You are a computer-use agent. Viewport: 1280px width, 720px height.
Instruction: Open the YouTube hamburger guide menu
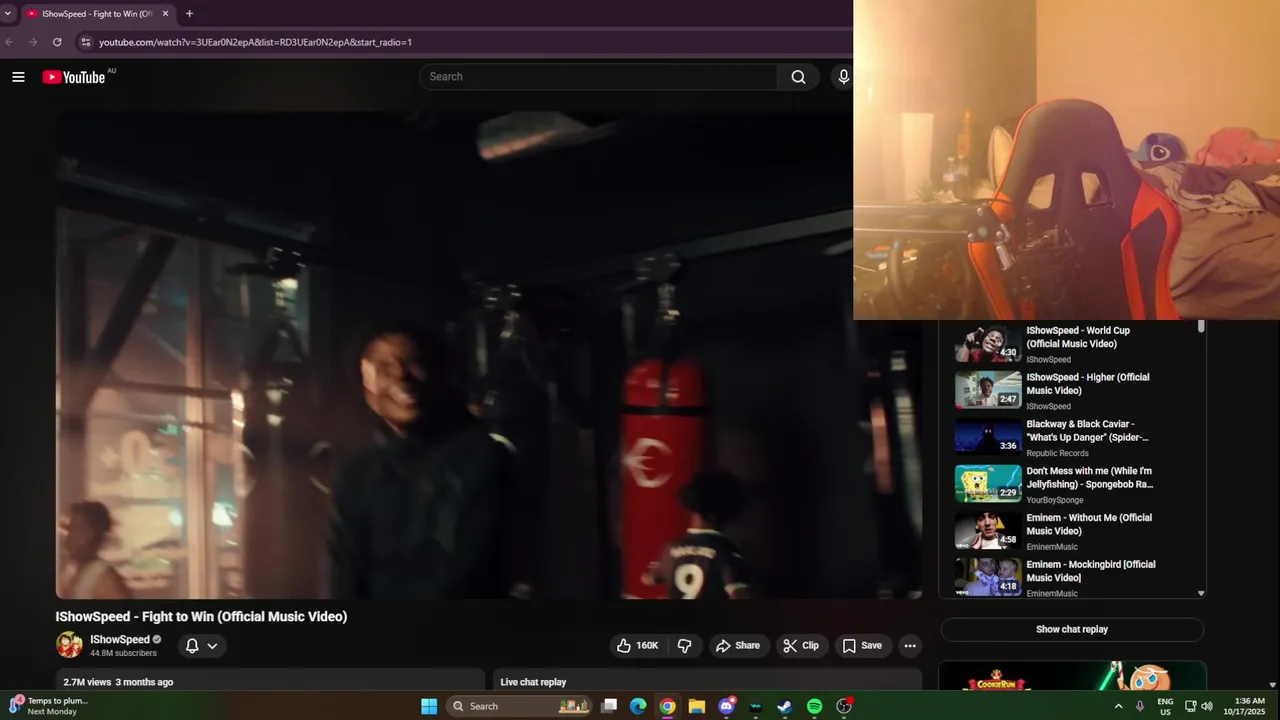point(18,77)
